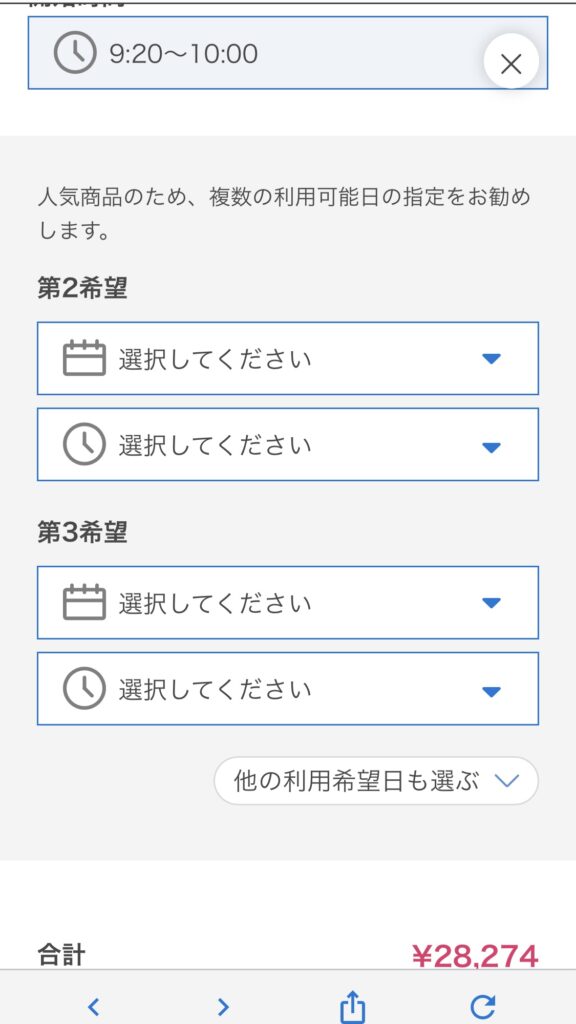Image resolution: width=576 pixels, height=1024 pixels.
Task: Tap the browser share icon
Action: [x=353, y=1006]
